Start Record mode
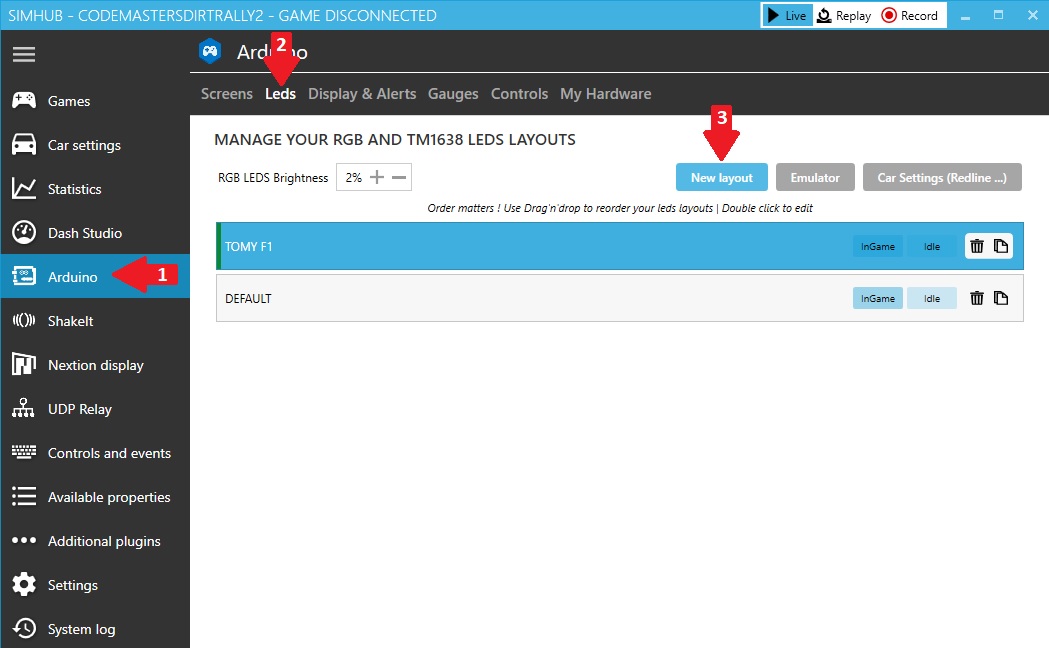This screenshot has width=1049, height=648. coord(910,15)
